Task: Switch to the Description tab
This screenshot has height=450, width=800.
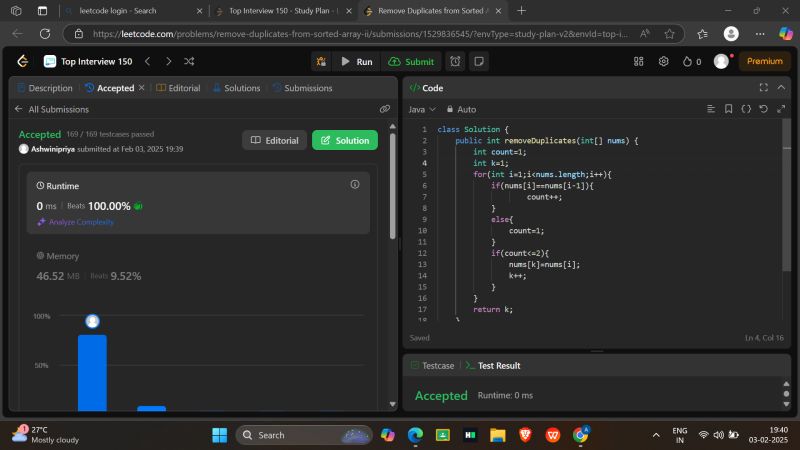Action: (45, 88)
